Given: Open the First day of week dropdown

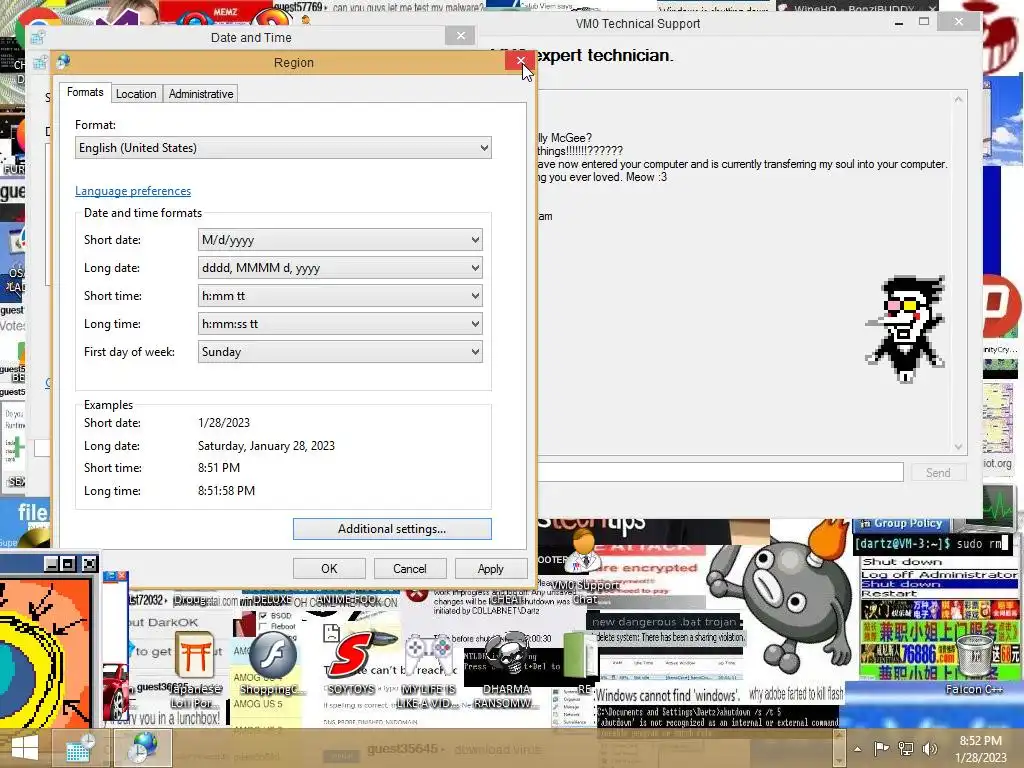Looking at the screenshot, I should coord(340,352).
